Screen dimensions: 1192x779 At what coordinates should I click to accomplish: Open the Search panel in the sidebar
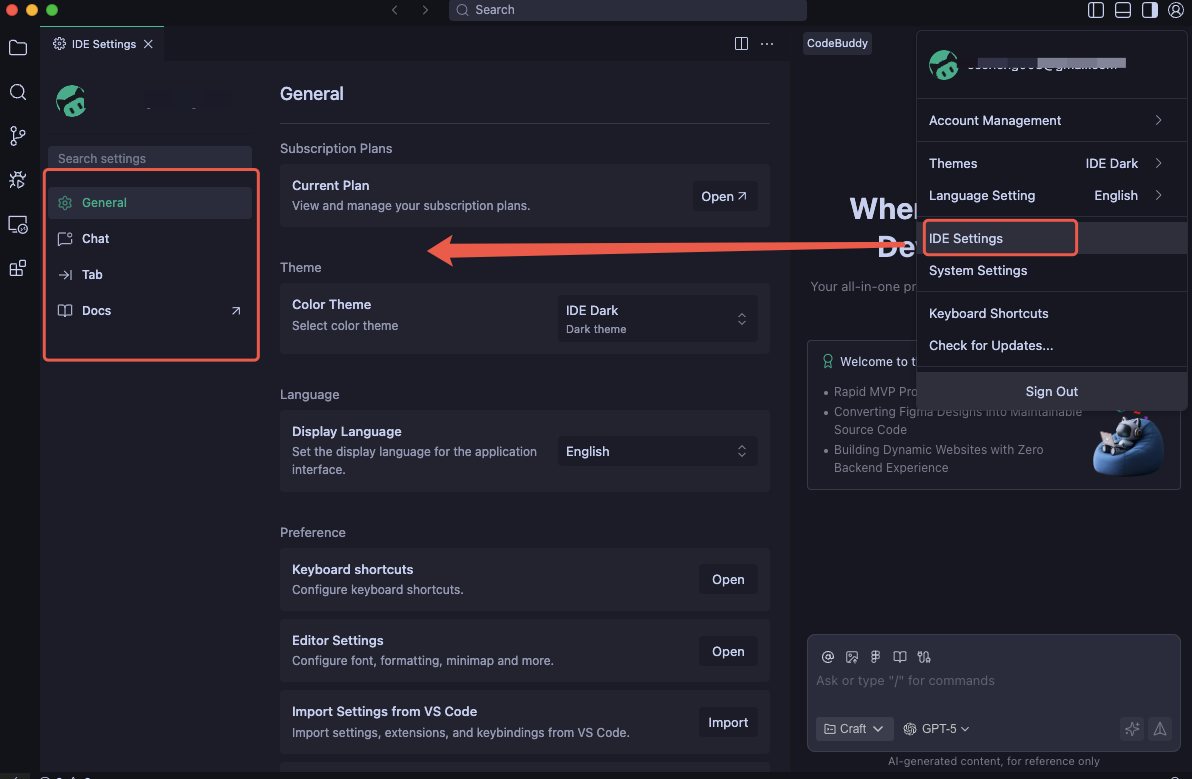tap(17, 92)
